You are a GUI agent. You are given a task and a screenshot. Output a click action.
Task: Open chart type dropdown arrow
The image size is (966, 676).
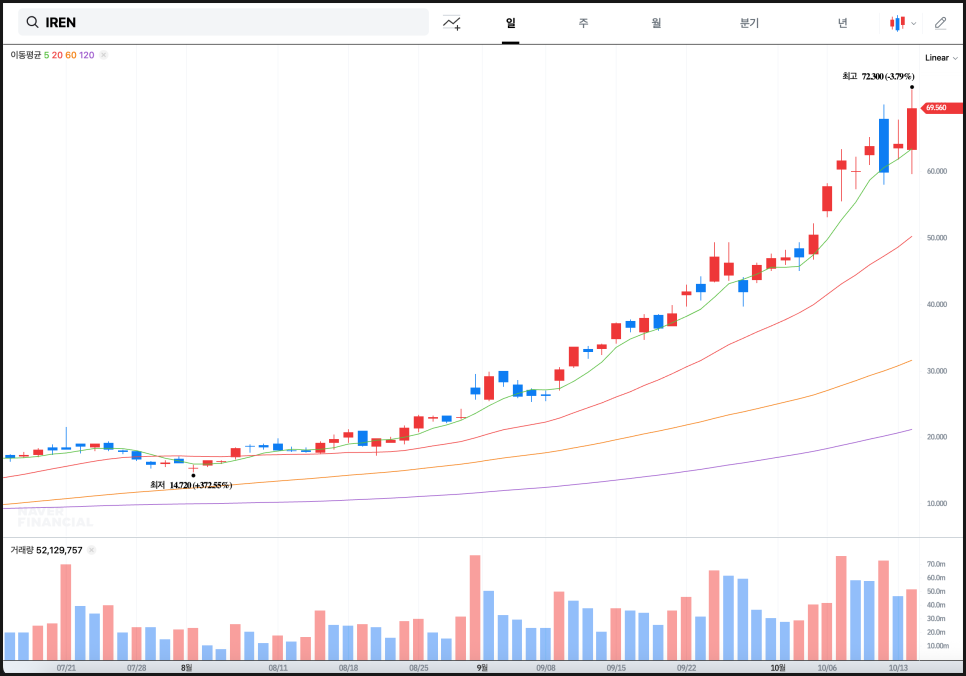tap(914, 23)
